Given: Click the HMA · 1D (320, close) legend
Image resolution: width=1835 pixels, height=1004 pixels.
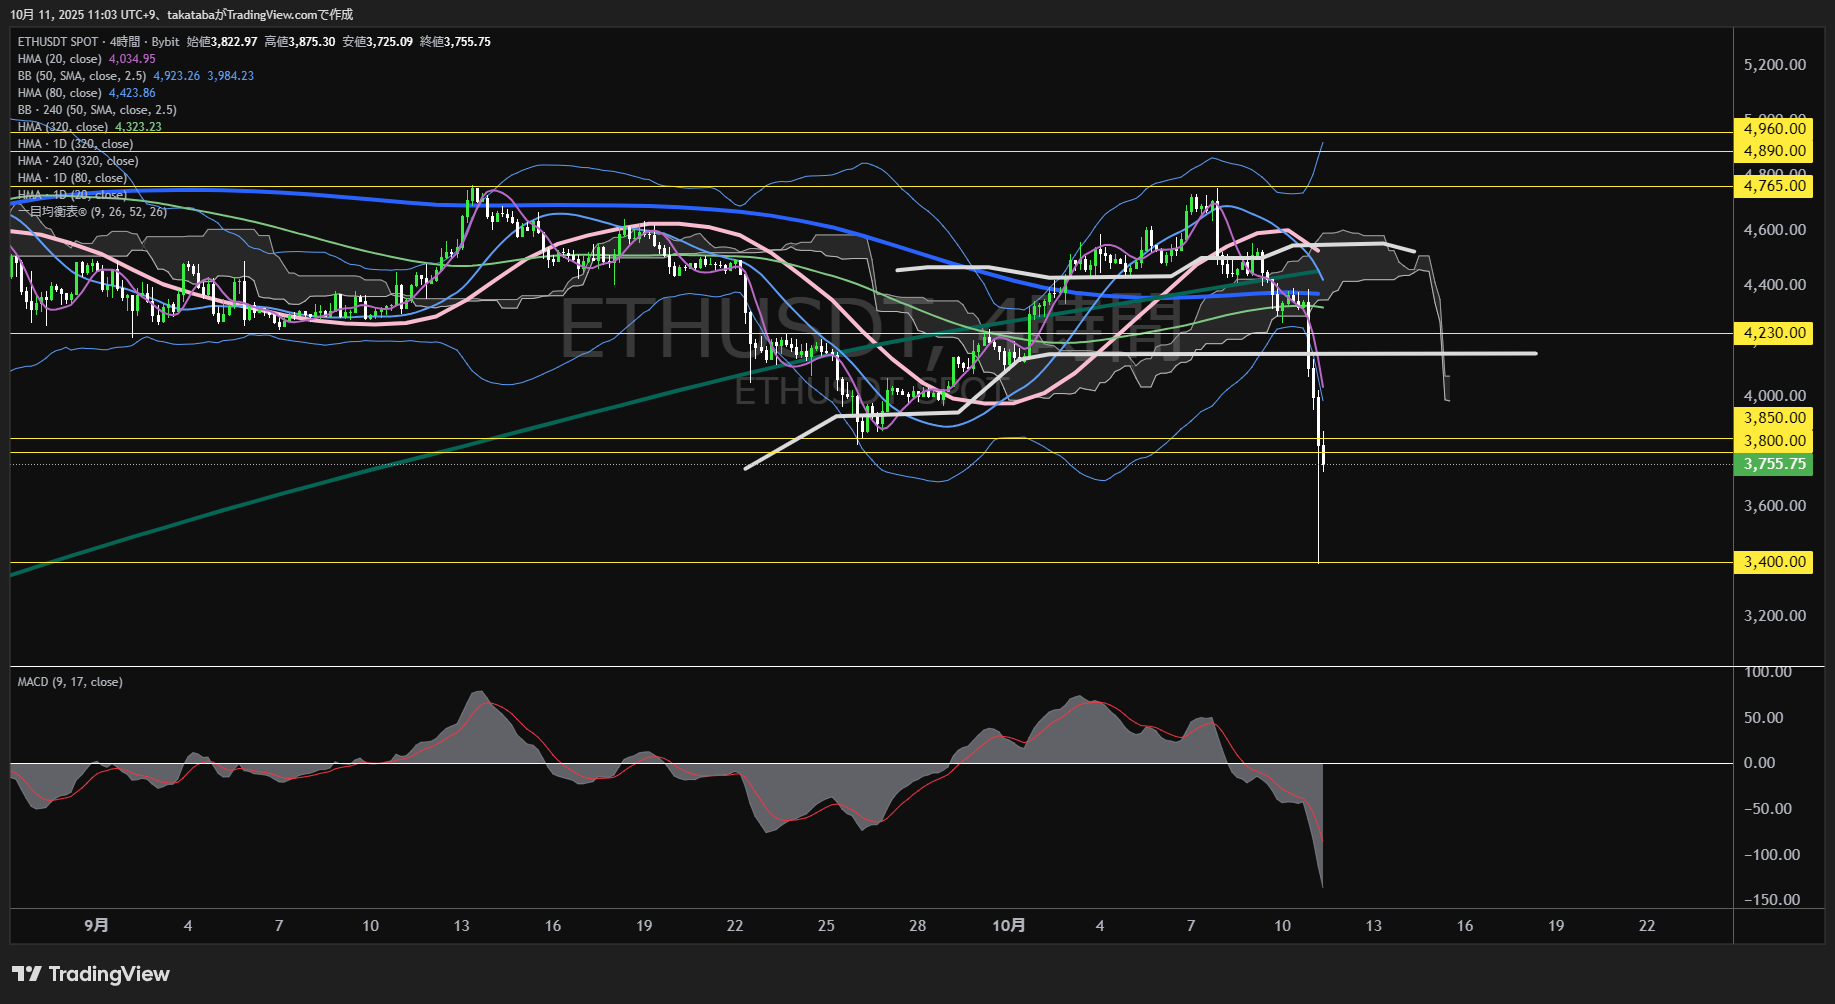Looking at the screenshot, I should click(75, 144).
